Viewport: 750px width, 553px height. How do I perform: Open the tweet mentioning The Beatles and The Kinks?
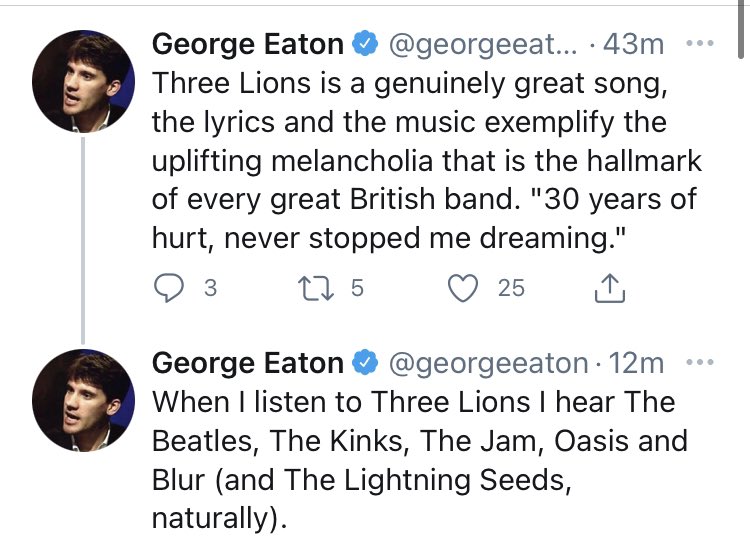tap(420, 460)
